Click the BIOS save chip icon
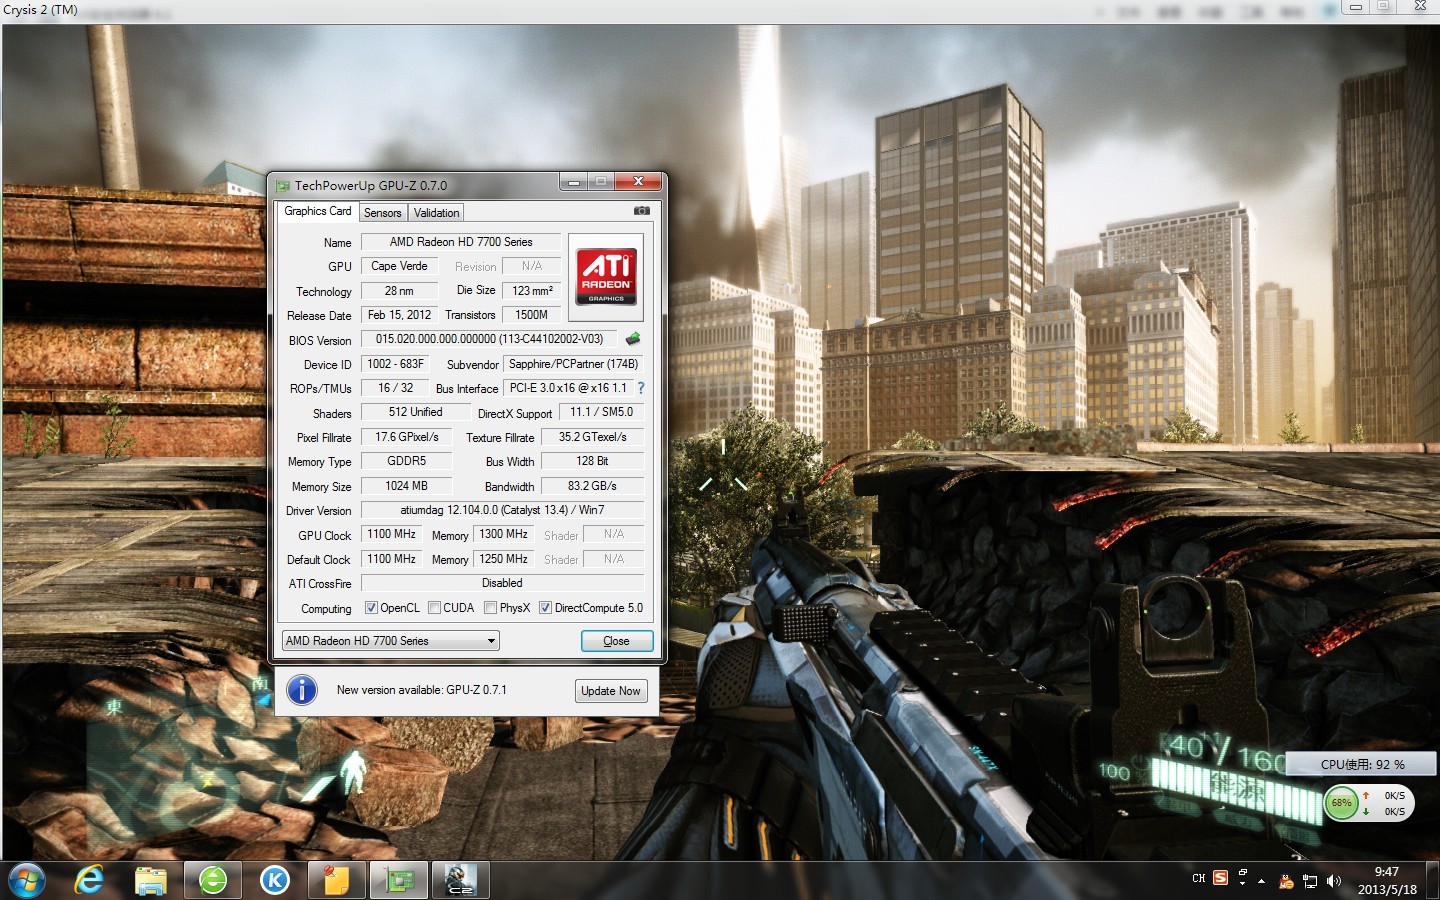Image resolution: width=1440 pixels, height=900 pixels. 632,339
